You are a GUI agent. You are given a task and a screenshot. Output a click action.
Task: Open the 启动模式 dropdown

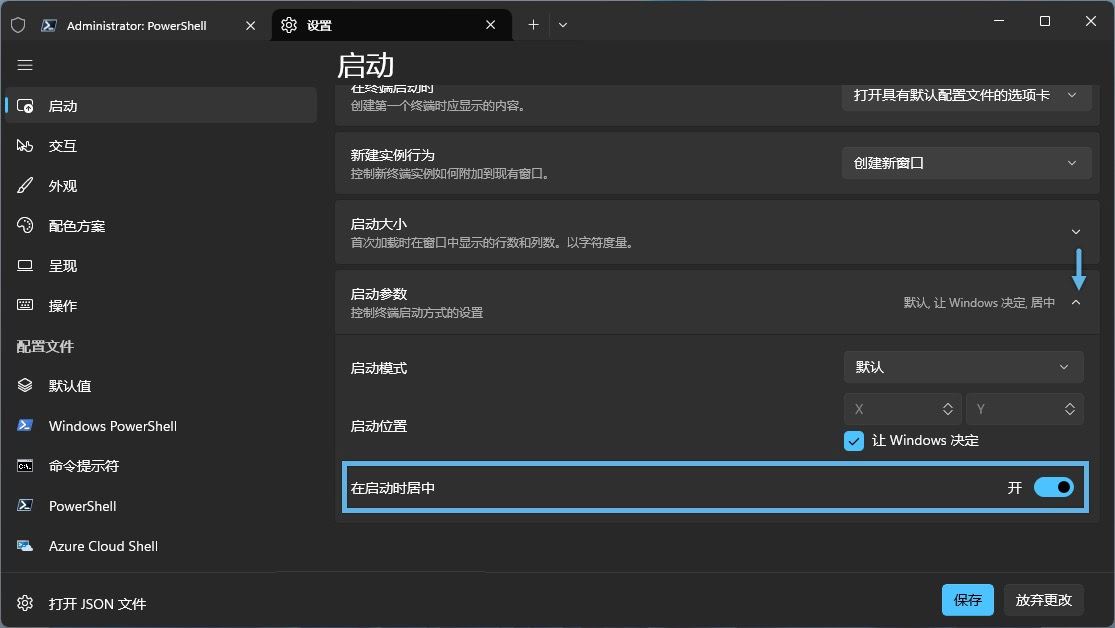click(962, 367)
